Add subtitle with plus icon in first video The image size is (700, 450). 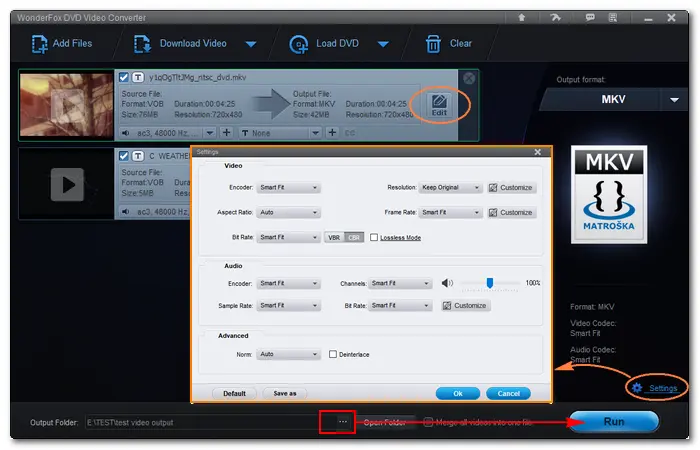332,133
